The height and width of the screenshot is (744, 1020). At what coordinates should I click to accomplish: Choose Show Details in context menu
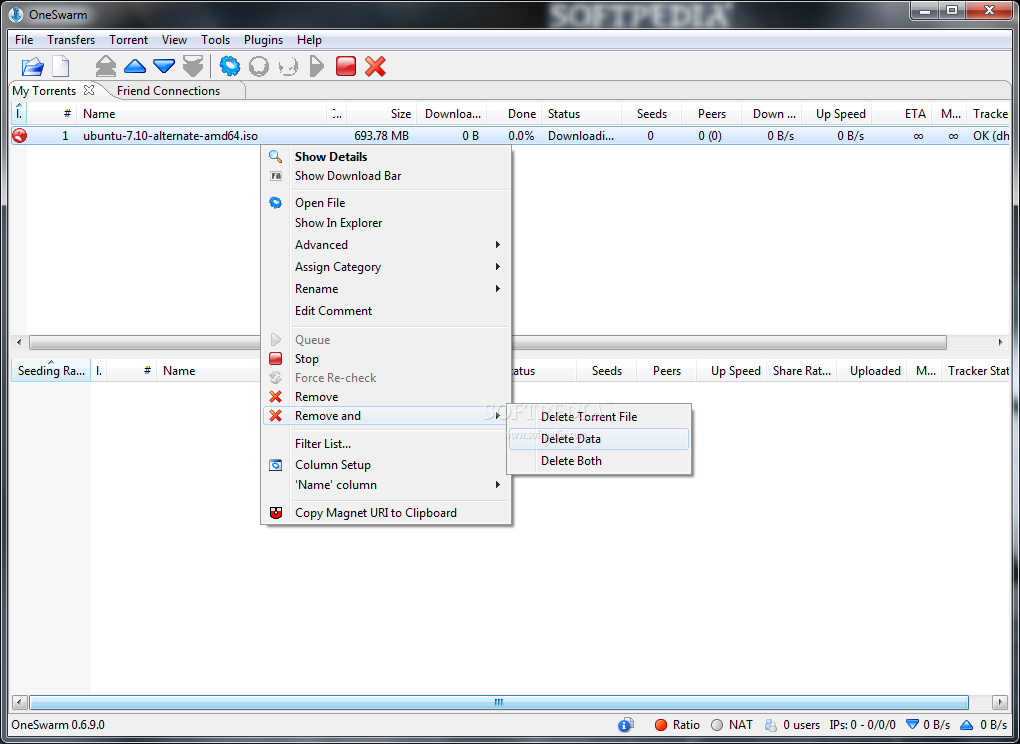coord(386,157)
